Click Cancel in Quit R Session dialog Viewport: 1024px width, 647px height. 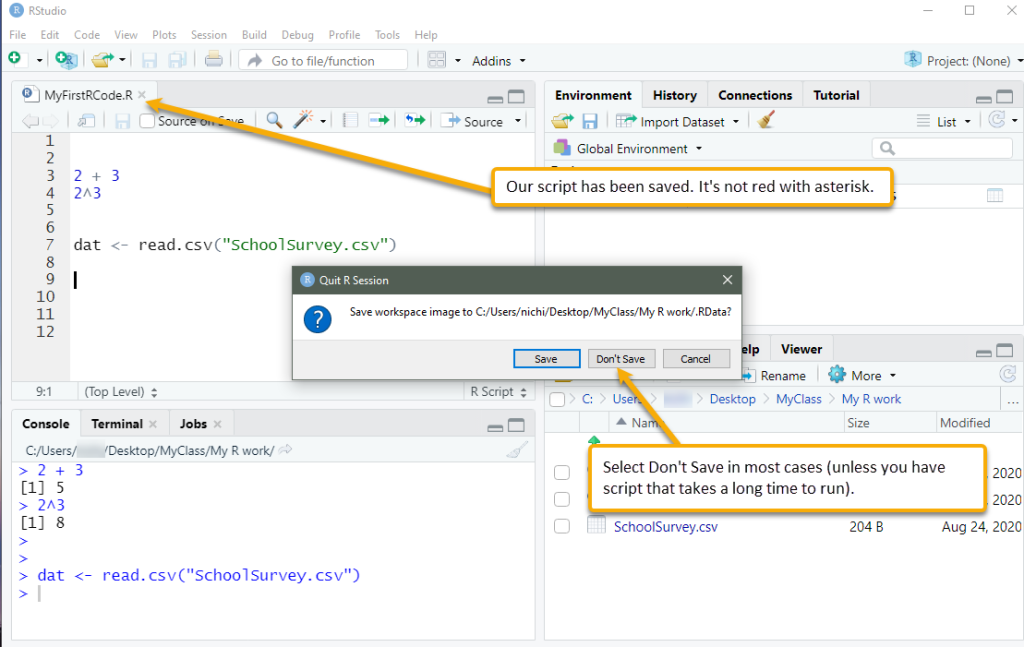pos(696,358)
